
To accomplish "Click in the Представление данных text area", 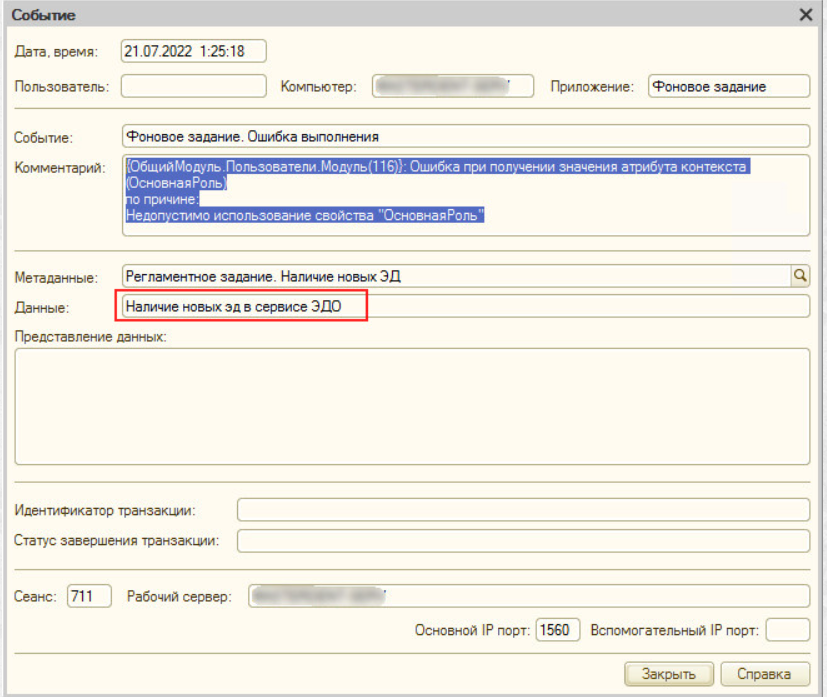I will pyautogui.click(x=411, y=405).
